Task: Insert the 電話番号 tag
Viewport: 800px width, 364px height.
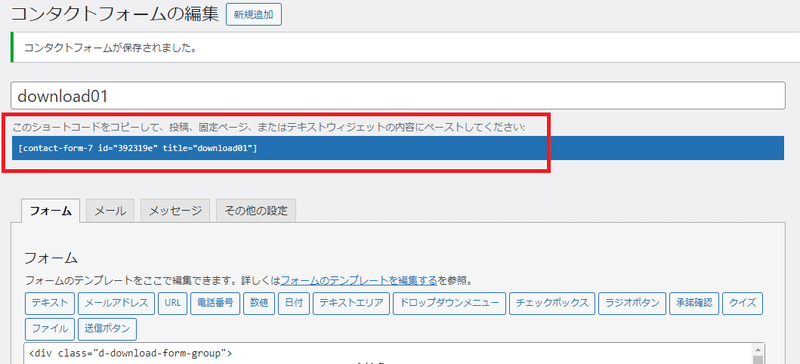Action: click(x=215, y=303)
